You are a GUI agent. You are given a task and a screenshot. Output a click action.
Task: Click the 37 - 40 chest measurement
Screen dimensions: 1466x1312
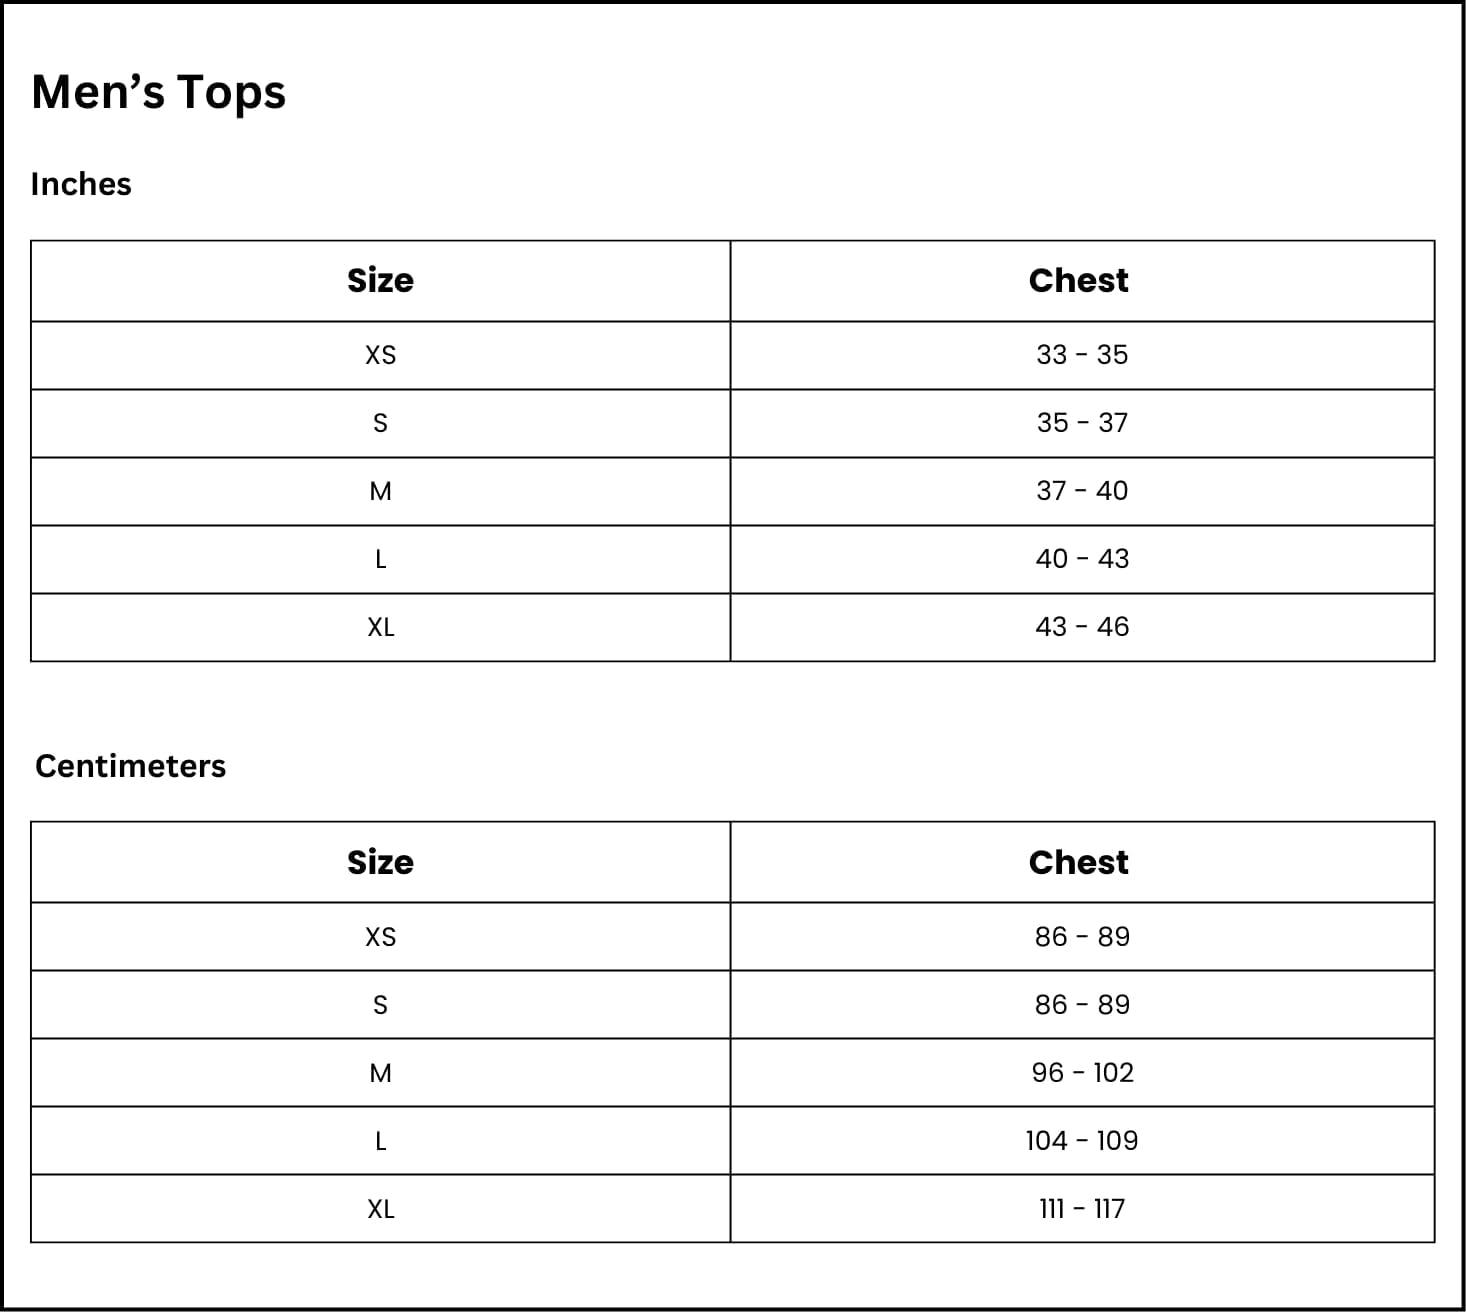point(1082,491)
